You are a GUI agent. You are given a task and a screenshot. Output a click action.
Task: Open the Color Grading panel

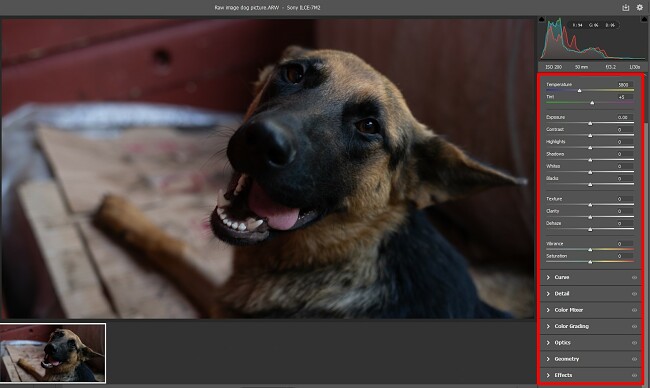(x=572, y=326)
